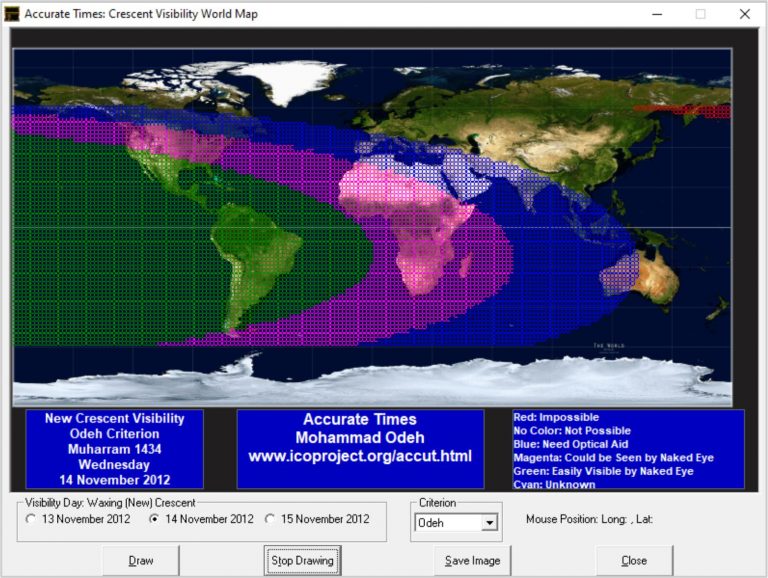
Task: Select the 14 November 2012 visibility day
Action: pyautogui.click(x=154, y=519)
